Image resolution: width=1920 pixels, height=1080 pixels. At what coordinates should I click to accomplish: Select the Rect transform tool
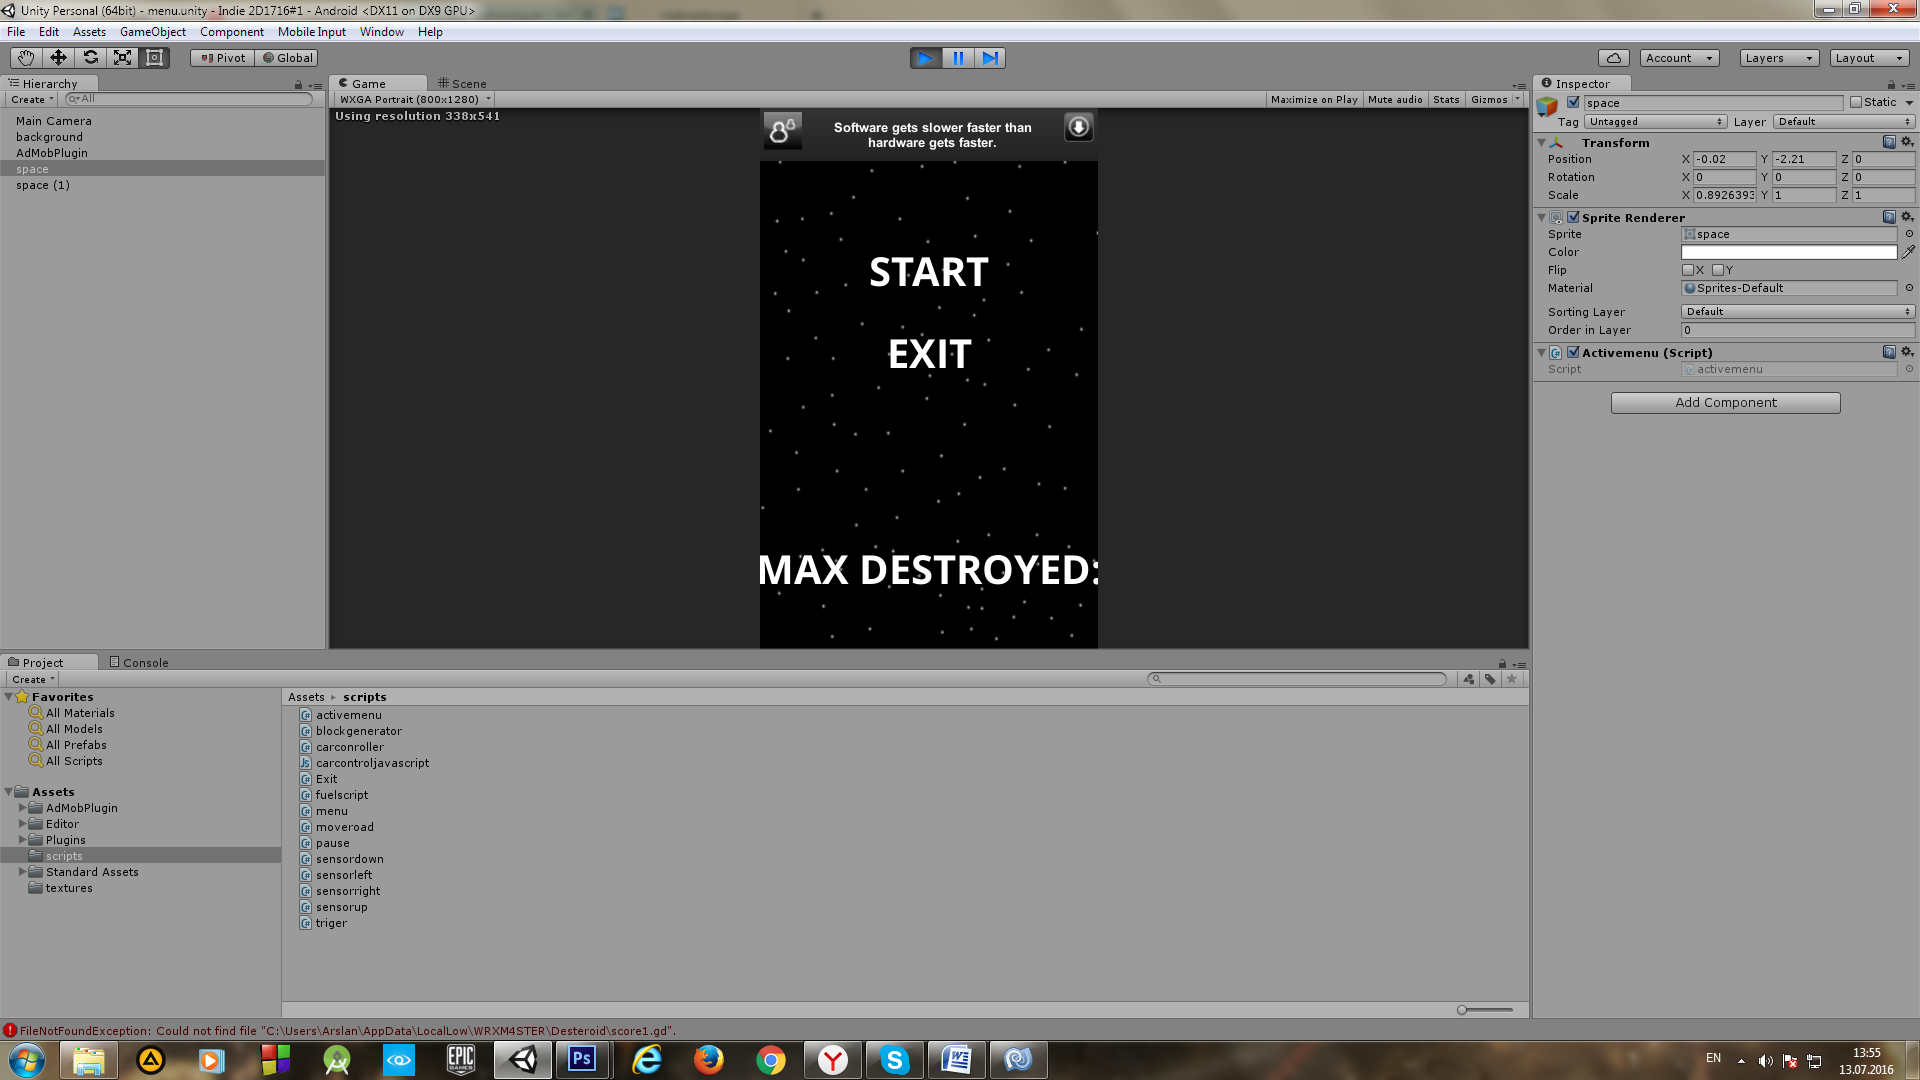[154, 58]
